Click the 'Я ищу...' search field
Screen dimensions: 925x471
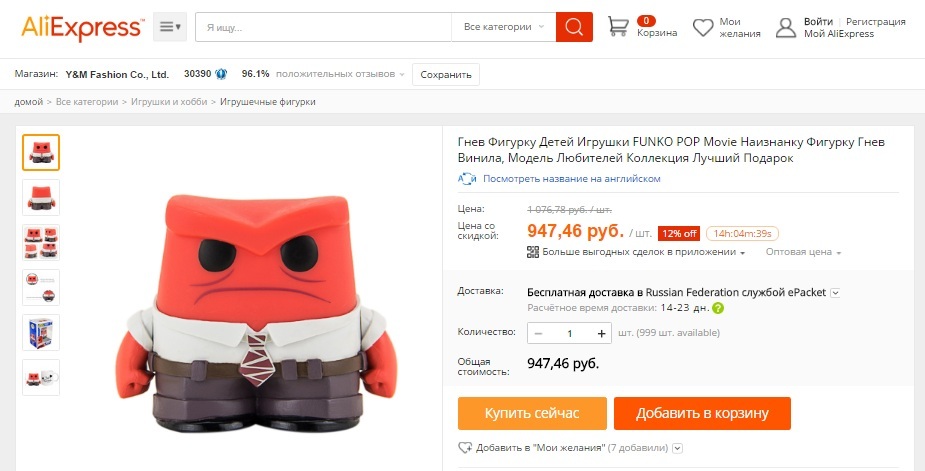coord(322,27)
